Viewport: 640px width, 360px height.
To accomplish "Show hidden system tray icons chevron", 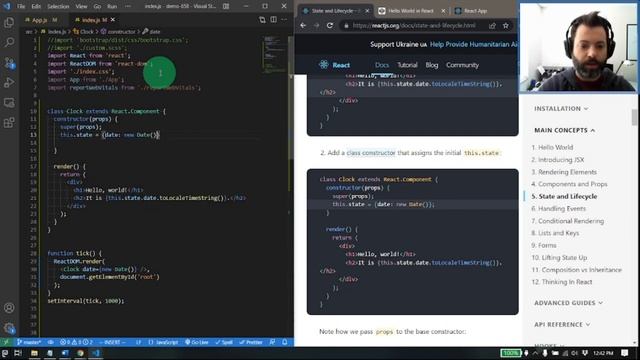I will pyautogui.click(x=535, y=353).
